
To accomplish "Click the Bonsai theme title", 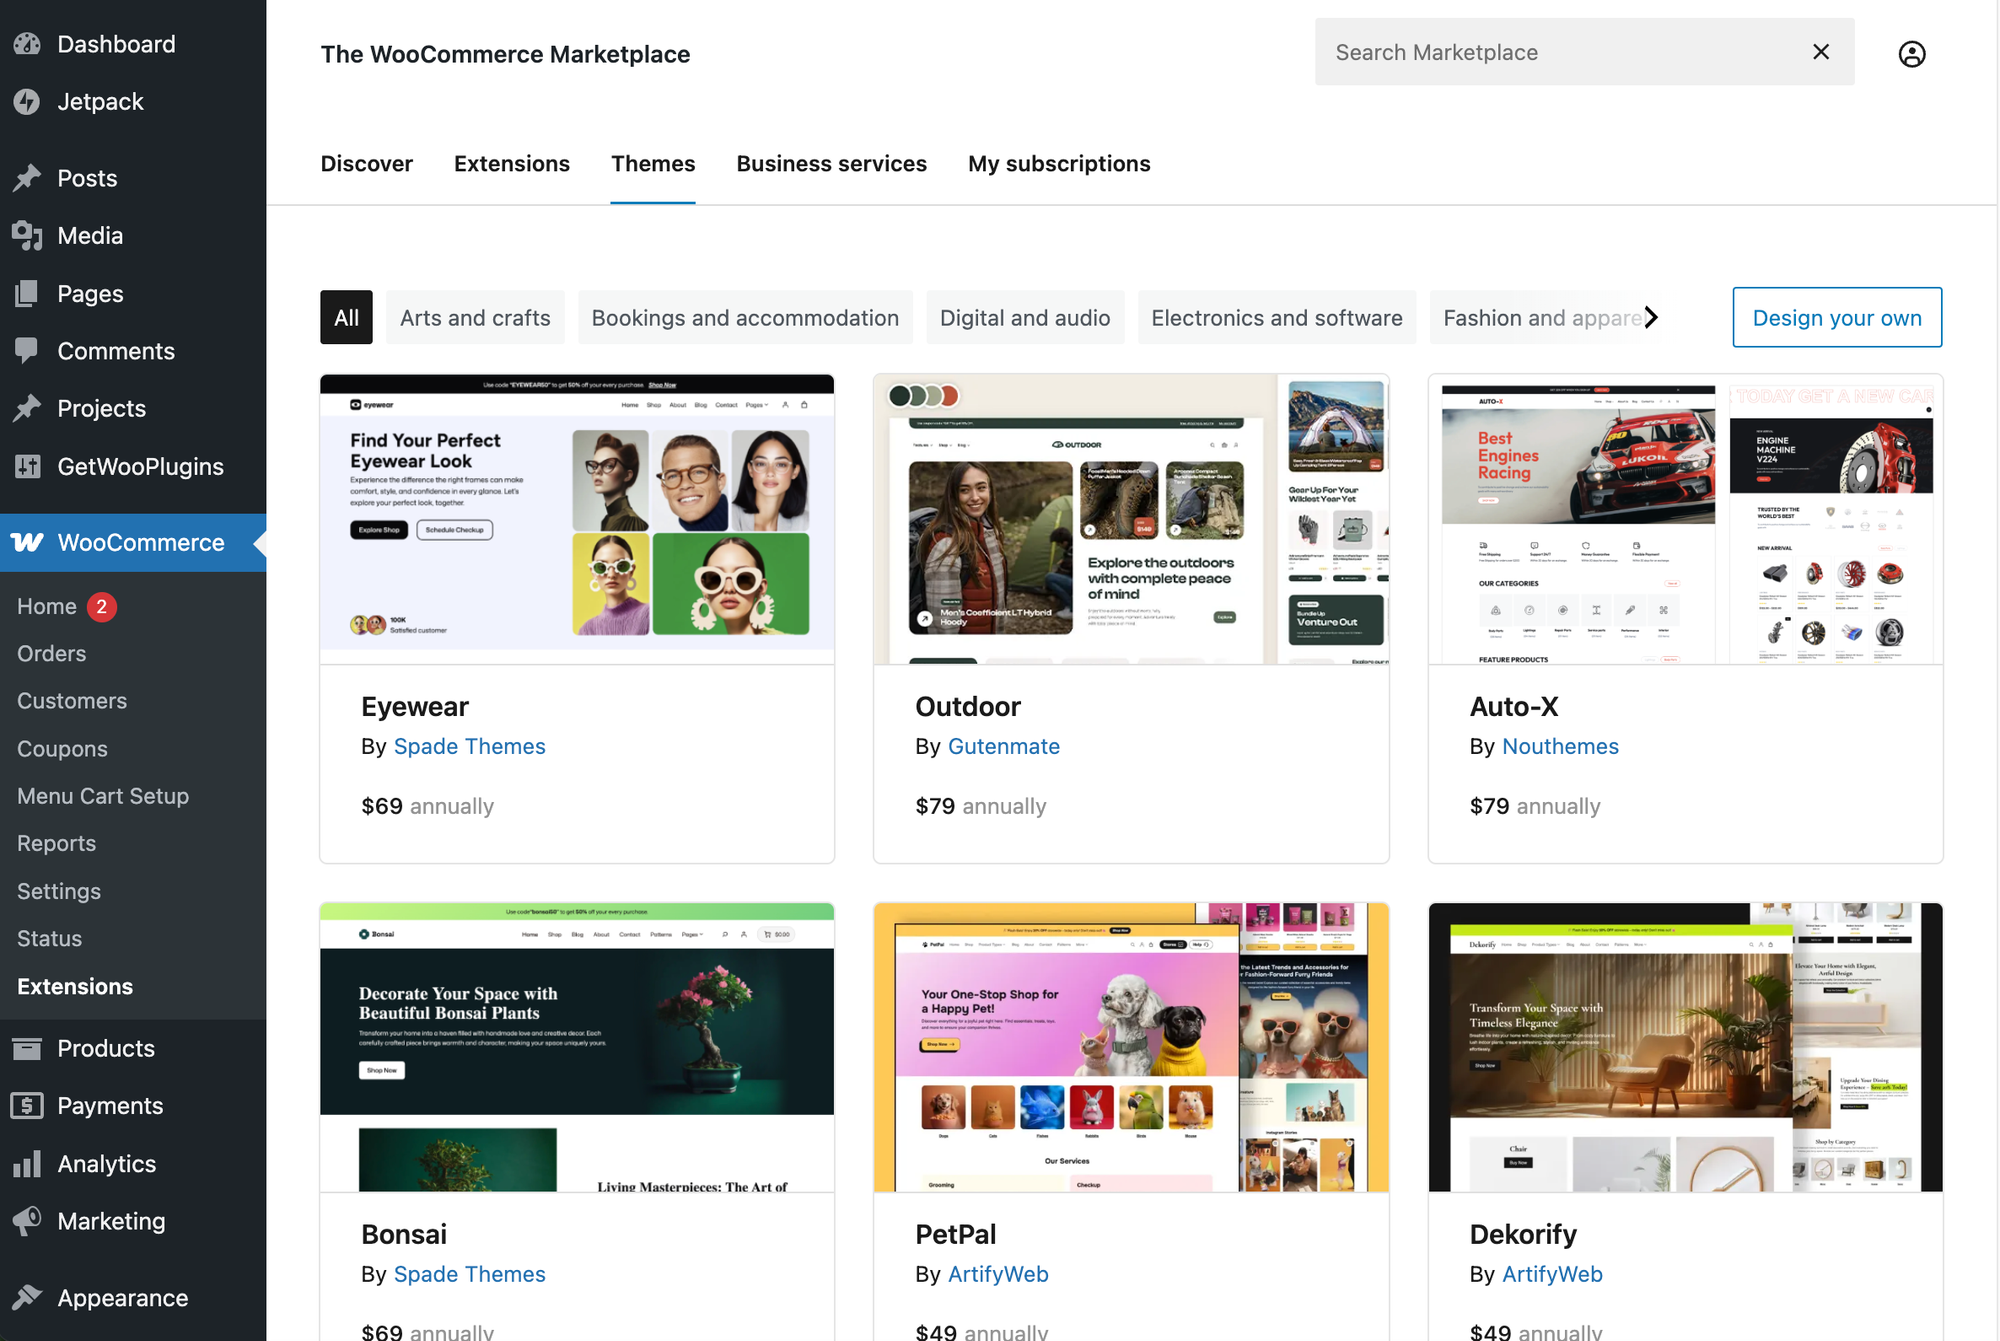I will click(404, 1235).
